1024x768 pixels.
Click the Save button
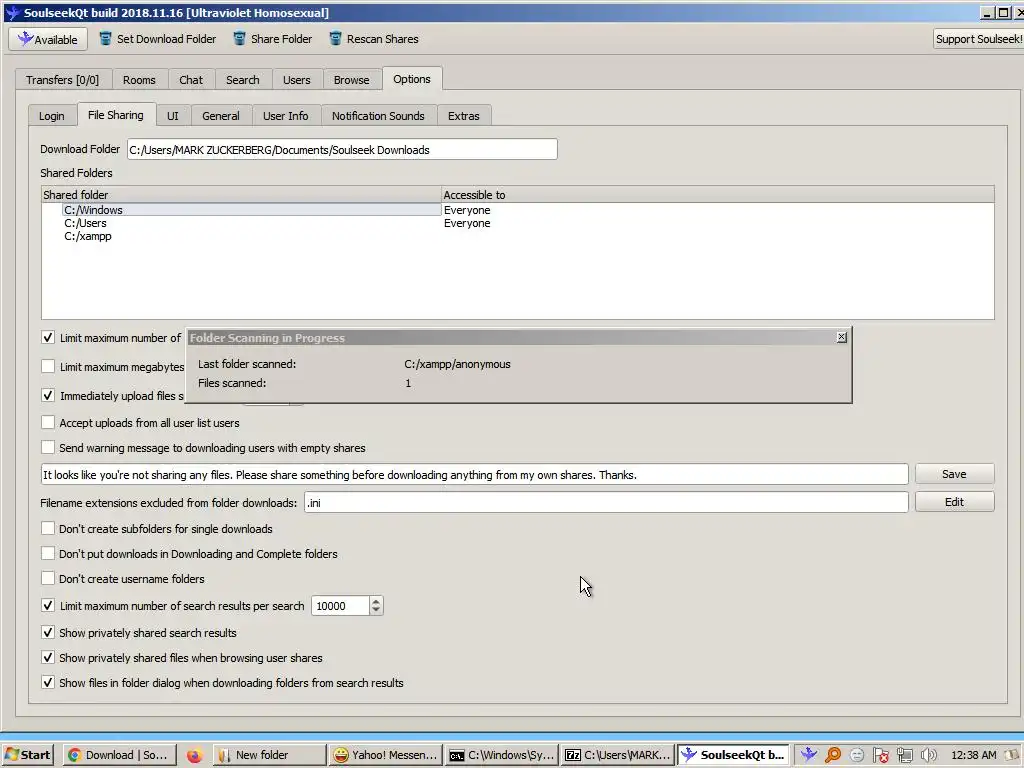[954, 474]
